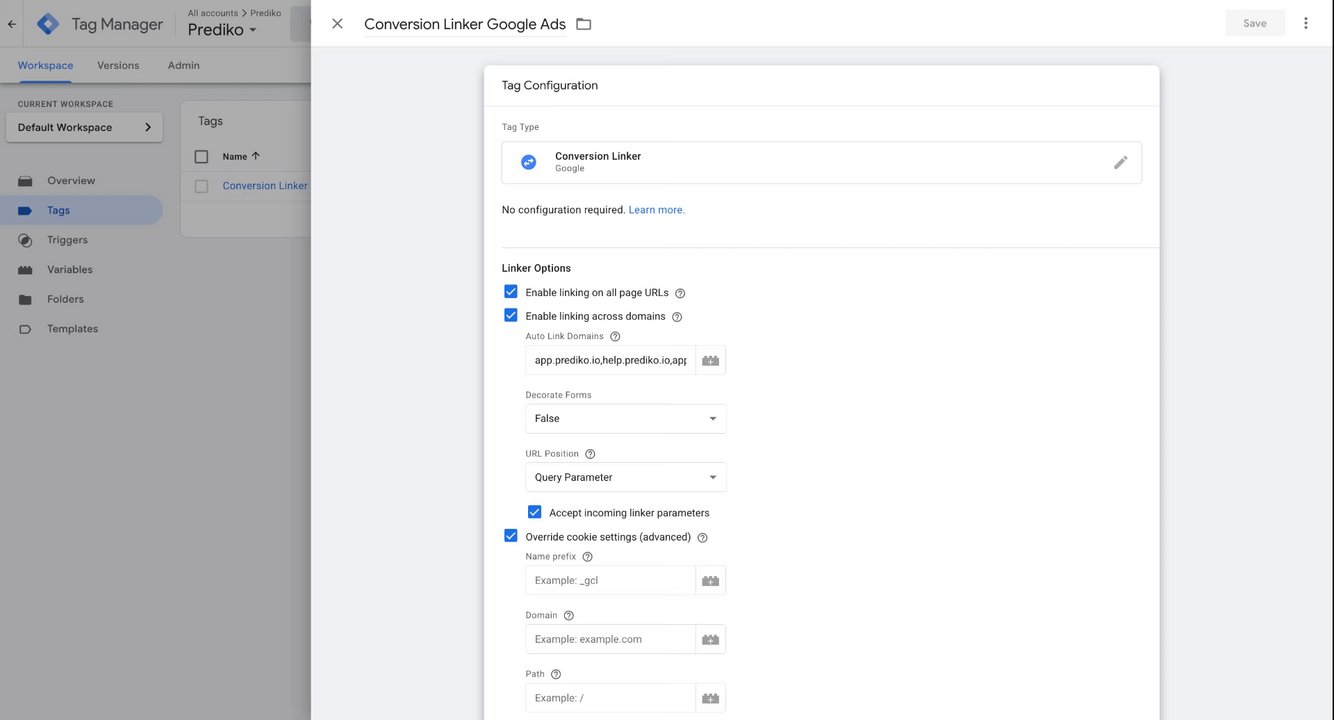
Task: Click the pencil edit icon for Tag Type
Action: click(1120, 162)
